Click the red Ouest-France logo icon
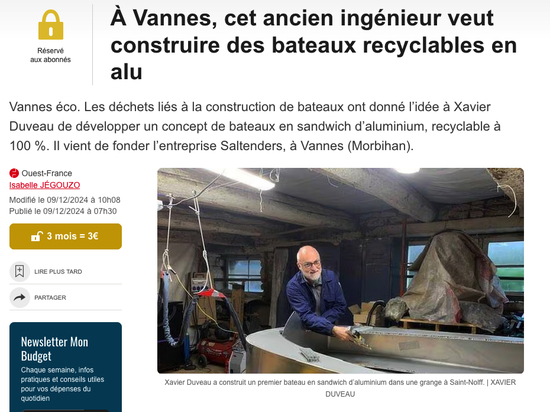 [14, 173]
